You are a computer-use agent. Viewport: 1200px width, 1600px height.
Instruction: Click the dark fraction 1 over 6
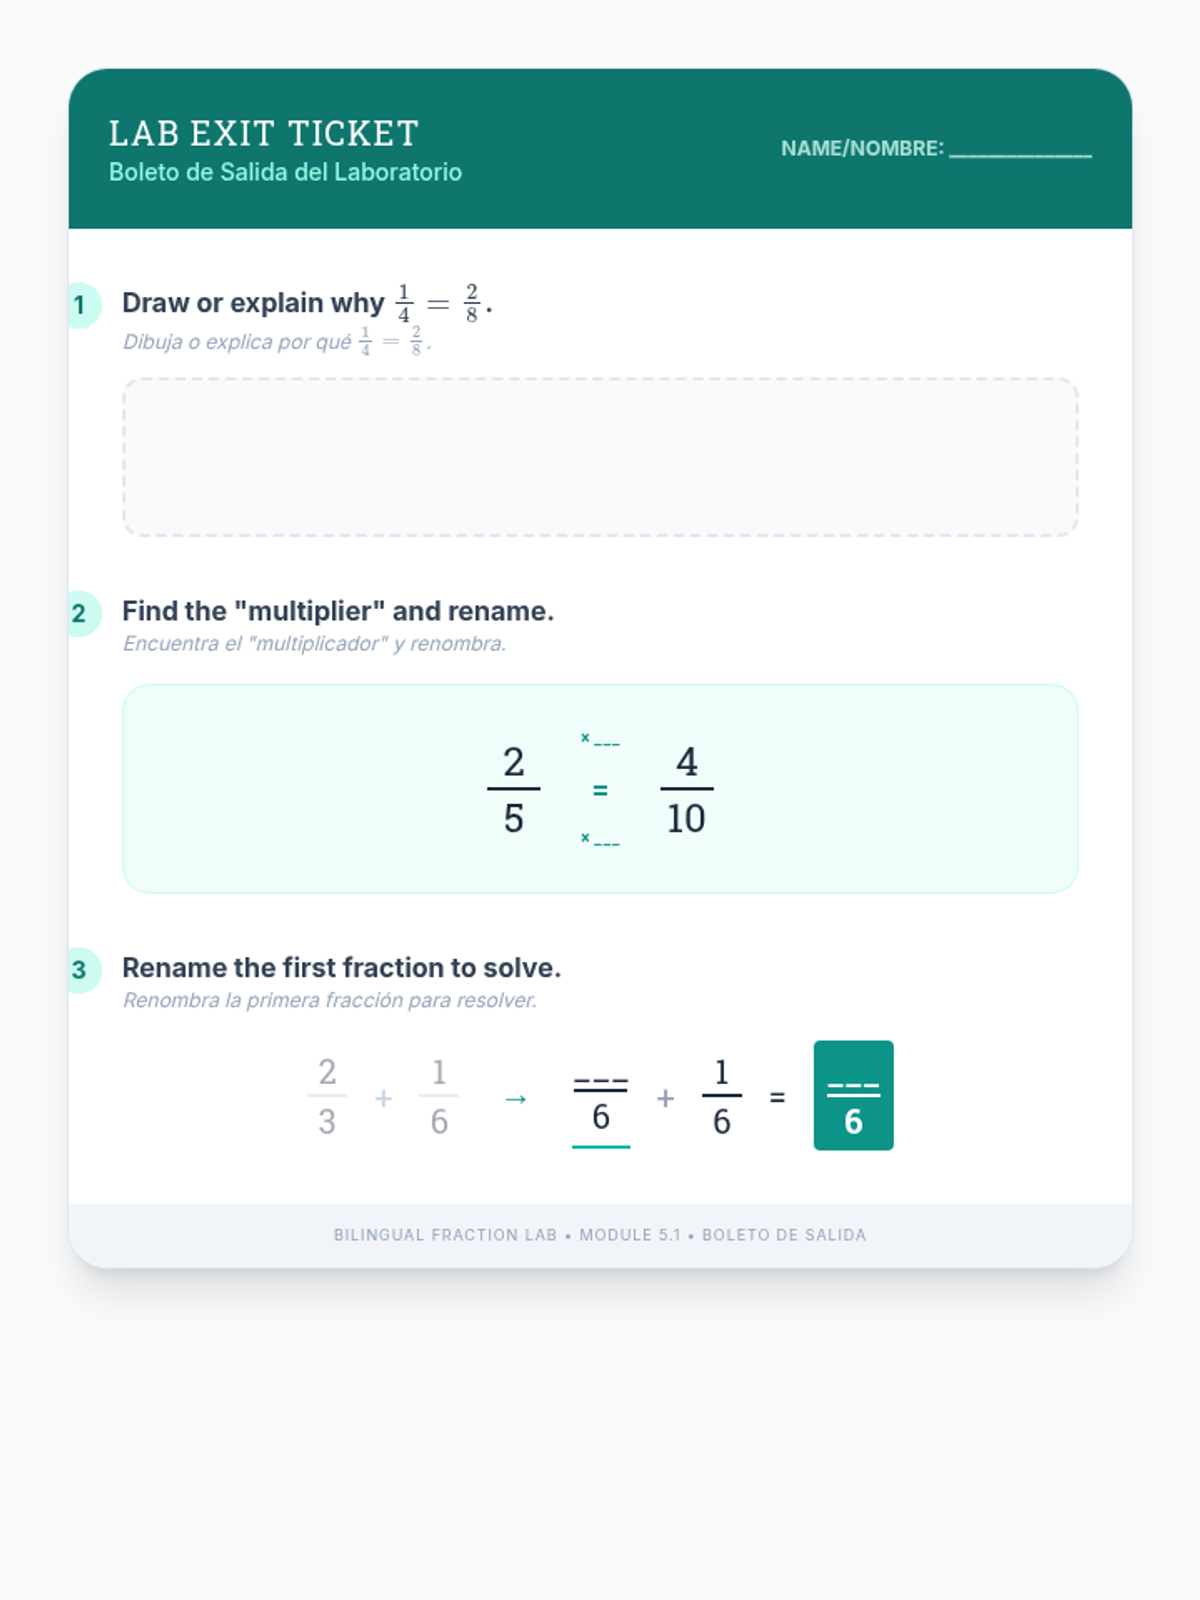tap(721, 1096)
